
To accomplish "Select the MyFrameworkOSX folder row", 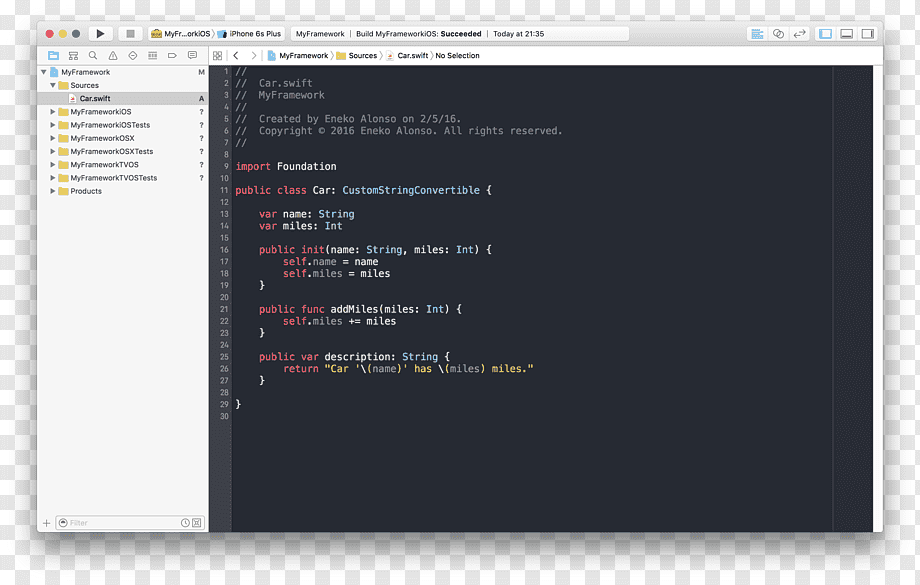I will click(x=123, y=138).
